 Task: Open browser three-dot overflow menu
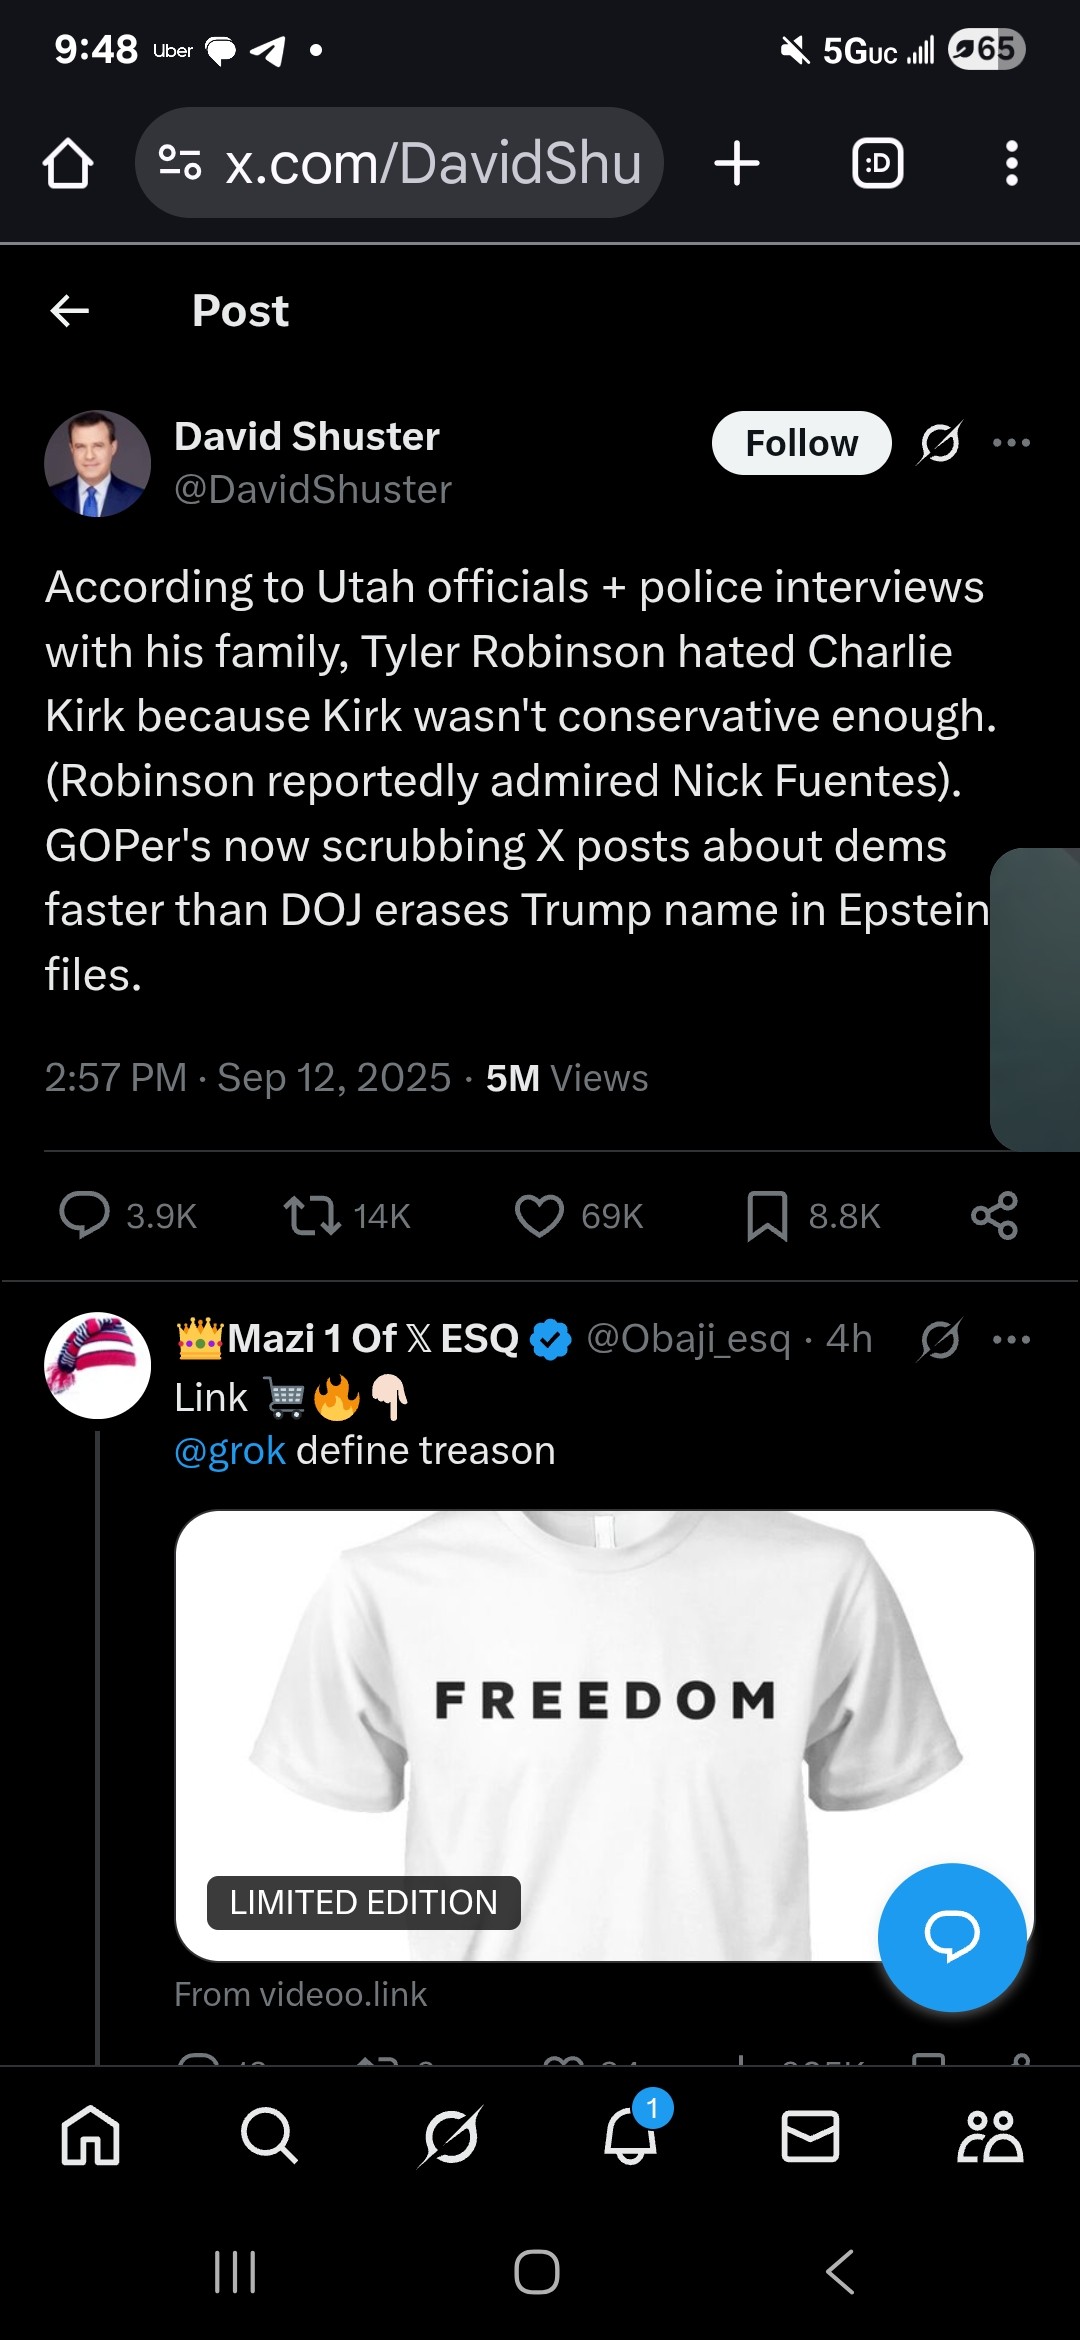click(x=1011, y=163)
